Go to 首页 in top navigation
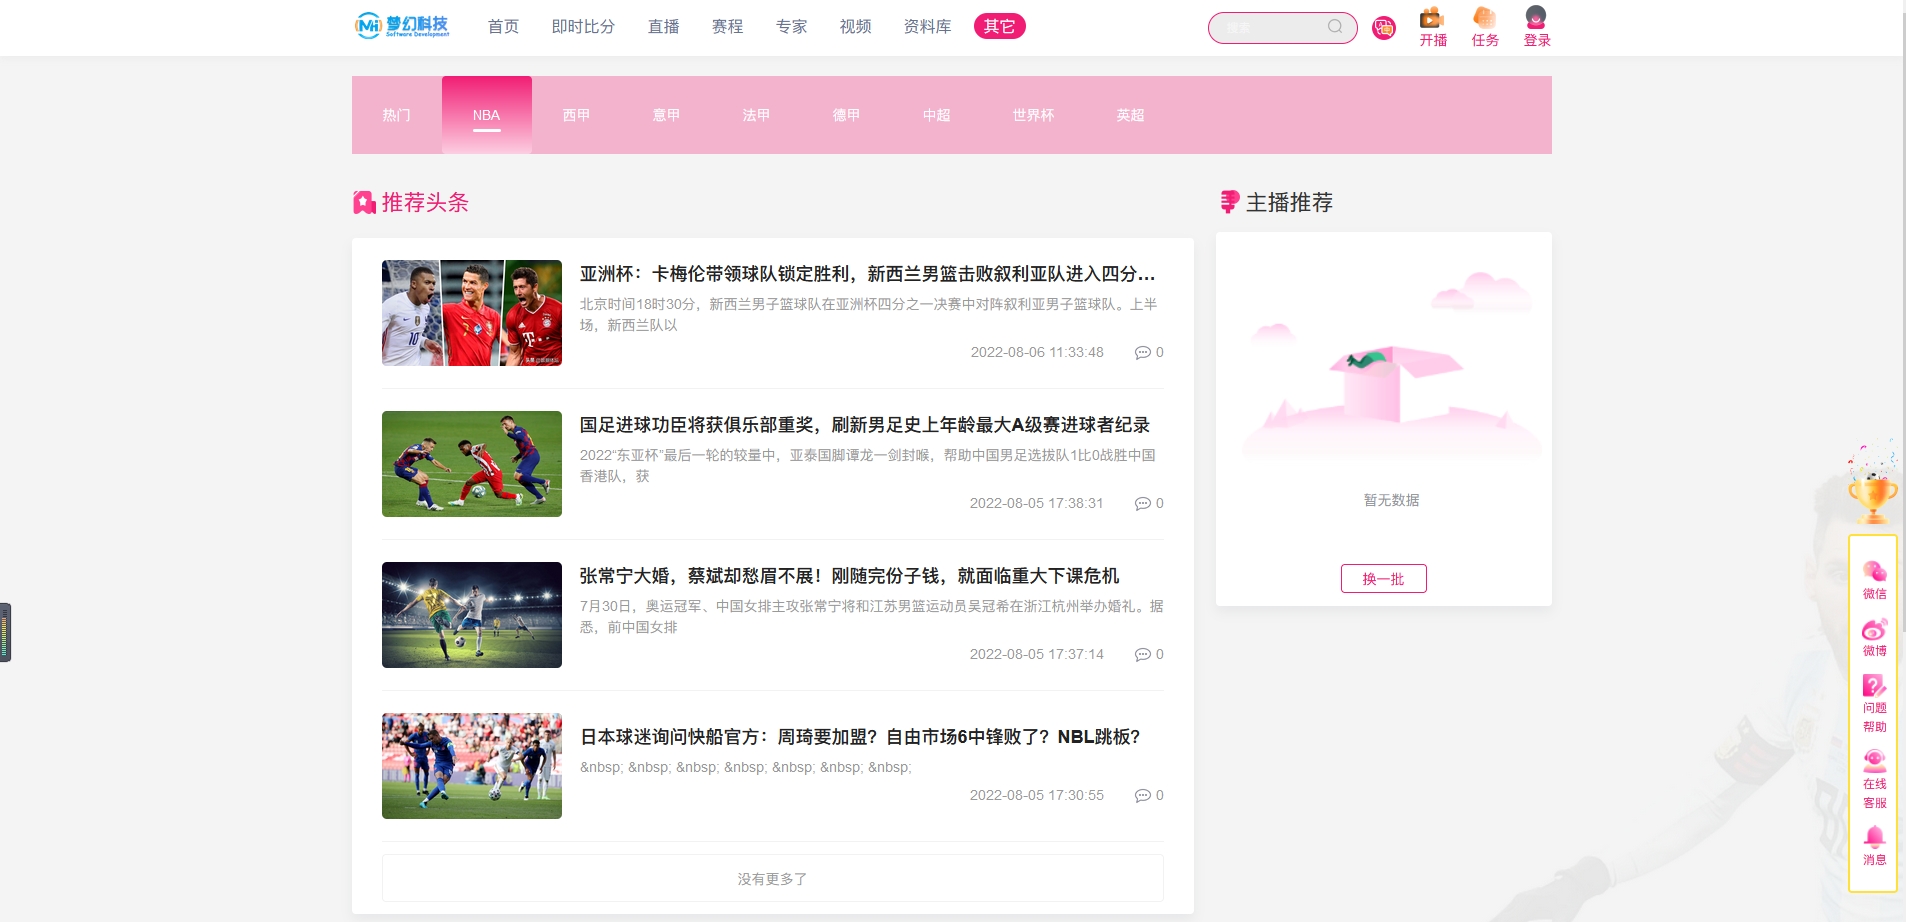 click(x=503, y=27)
